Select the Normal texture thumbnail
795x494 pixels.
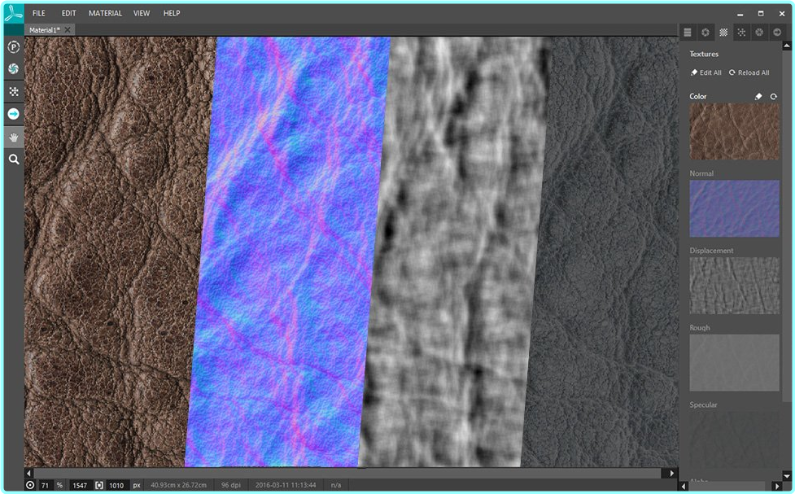734,208
